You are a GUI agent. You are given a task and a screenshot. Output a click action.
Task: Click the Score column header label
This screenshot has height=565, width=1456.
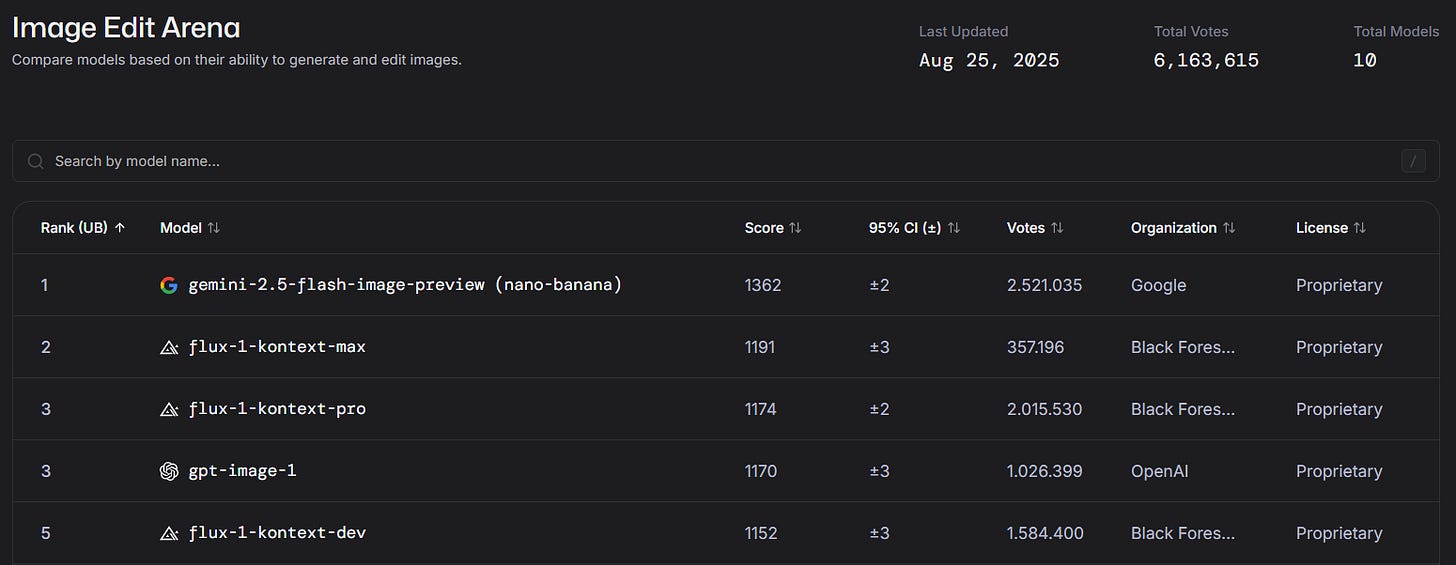coord(764,228)
